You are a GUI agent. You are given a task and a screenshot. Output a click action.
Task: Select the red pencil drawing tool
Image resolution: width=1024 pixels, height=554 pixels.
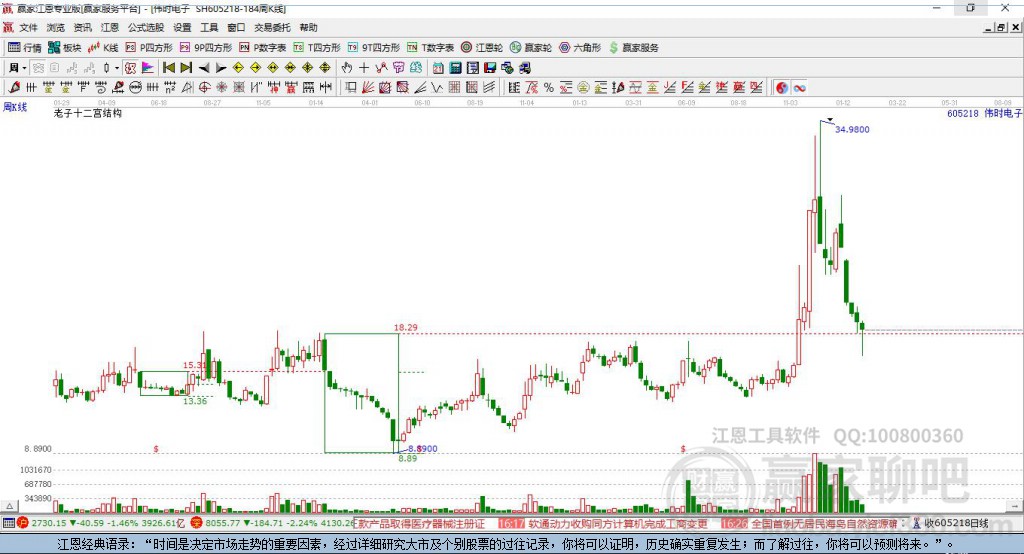(x=14, y=88)
